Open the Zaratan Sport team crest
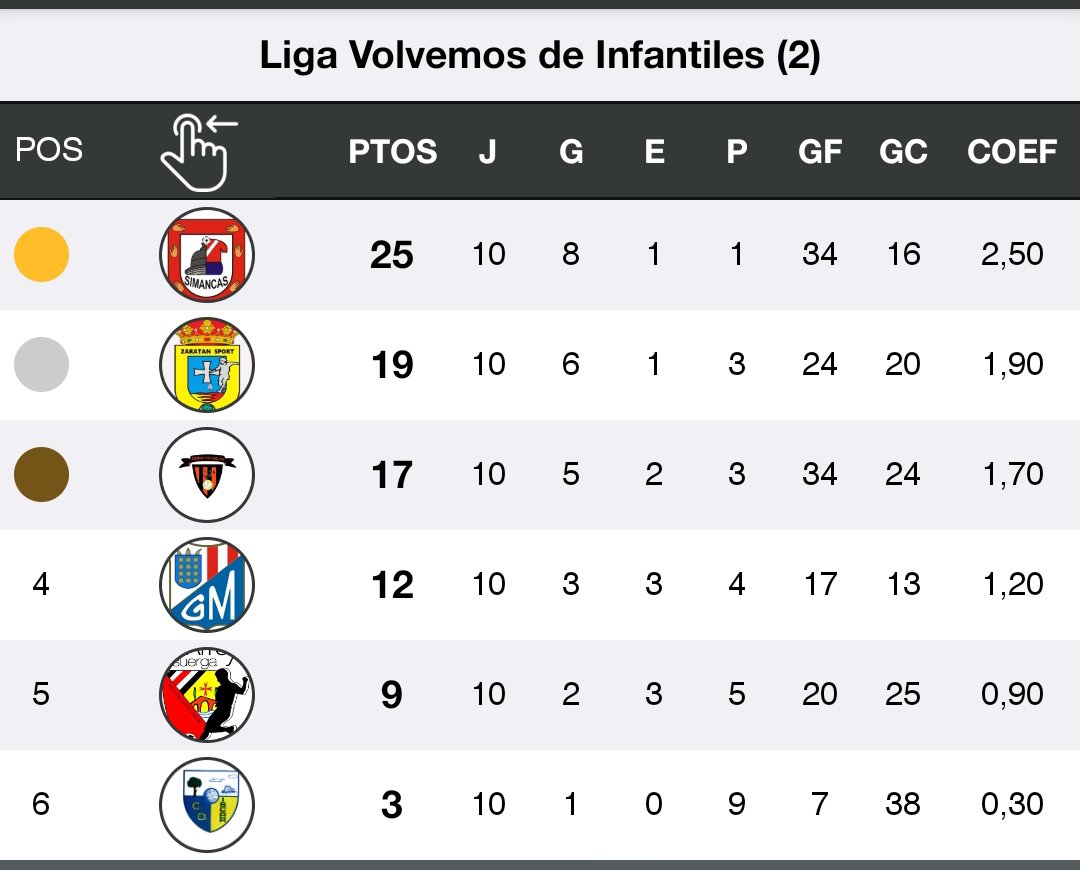 [207, 365]
